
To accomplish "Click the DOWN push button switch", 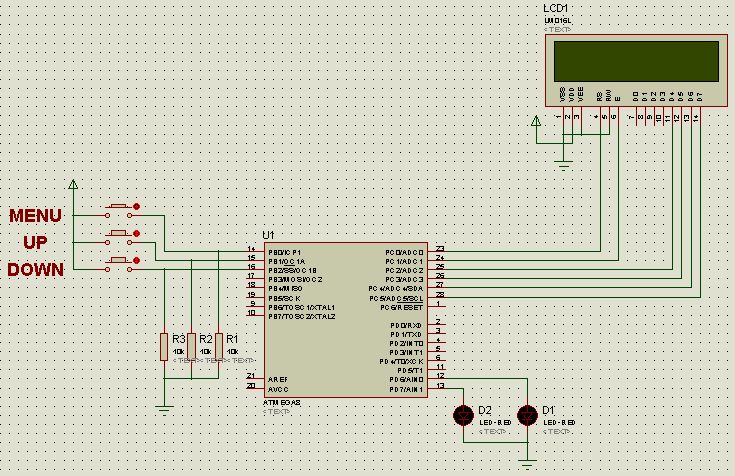I will (119, 265).
